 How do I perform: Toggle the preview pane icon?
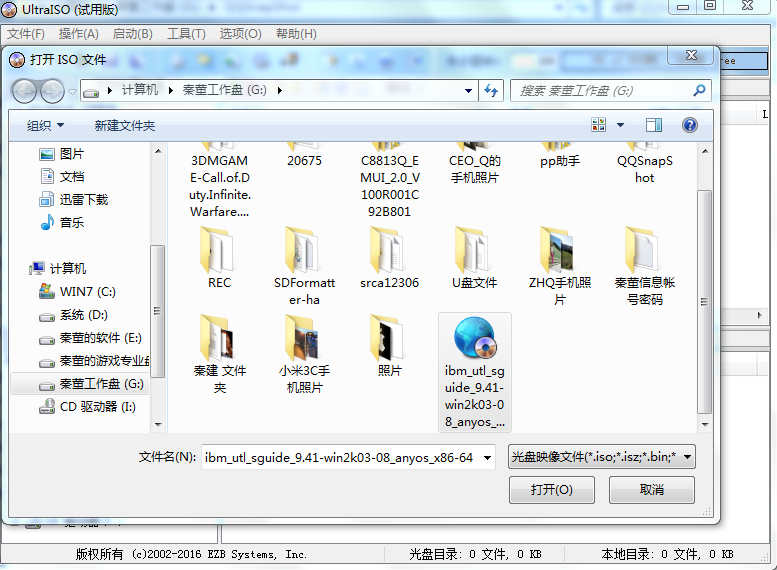(x=654, y=125)
